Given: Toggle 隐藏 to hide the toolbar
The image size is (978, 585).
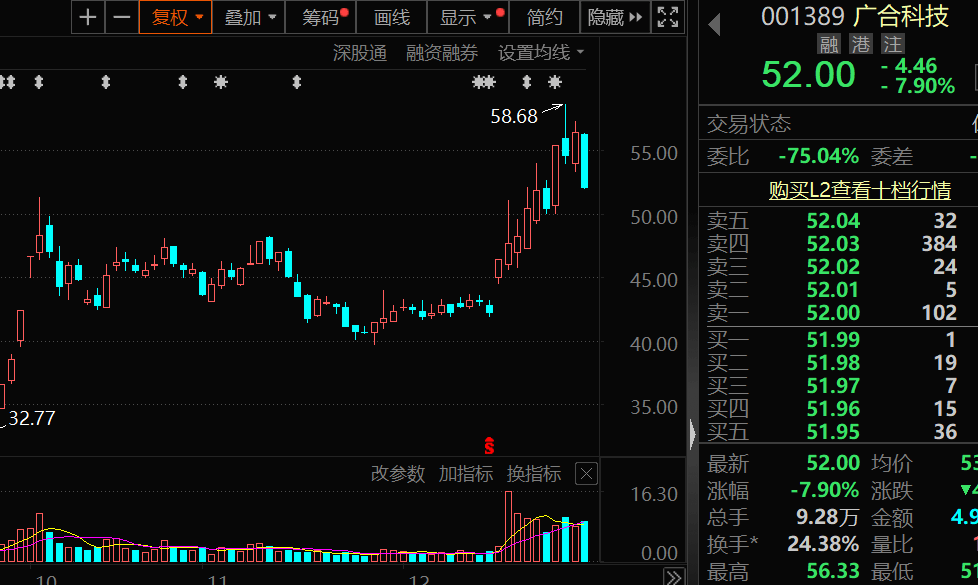Looking at the screenshot, I should 608,17.
